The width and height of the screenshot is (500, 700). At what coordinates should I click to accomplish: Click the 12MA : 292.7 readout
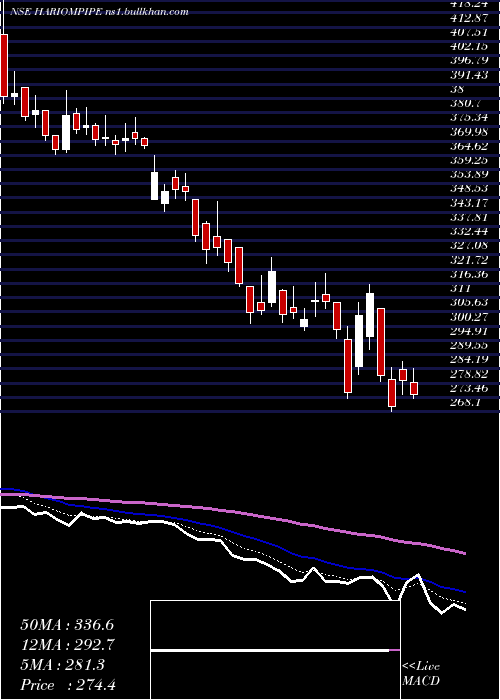pos(68,645)
